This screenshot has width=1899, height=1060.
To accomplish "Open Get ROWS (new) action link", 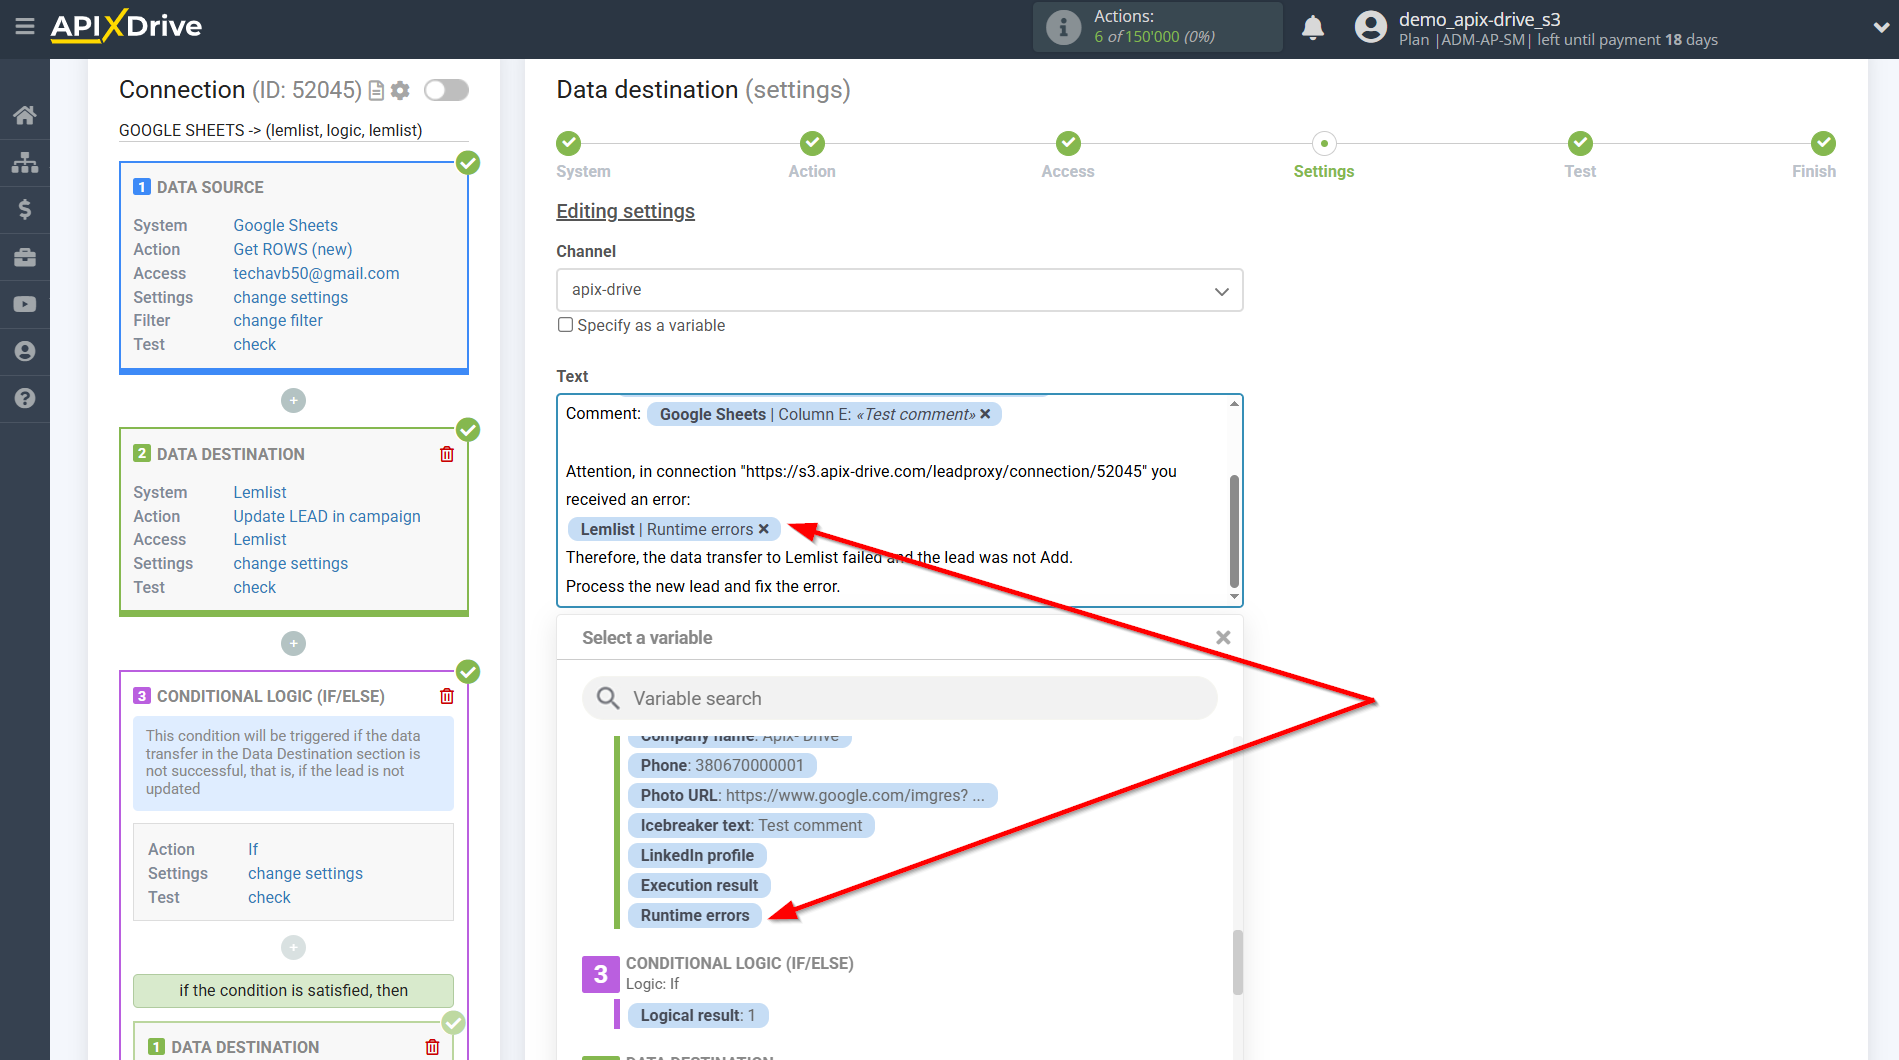I will 293,249.
